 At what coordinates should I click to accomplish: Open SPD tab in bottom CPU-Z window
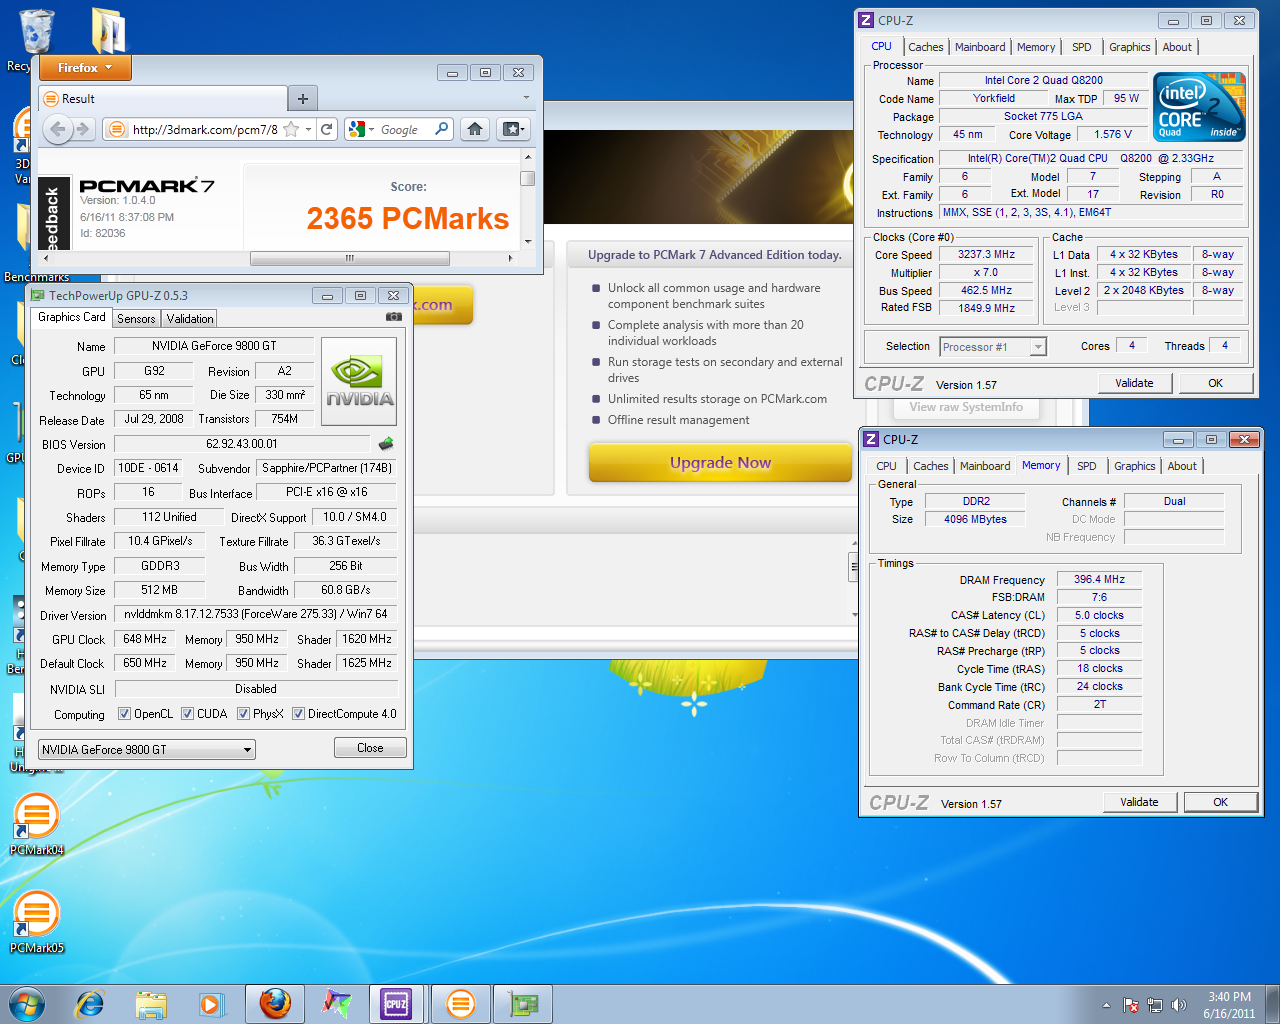click(x=1087, y=466)
